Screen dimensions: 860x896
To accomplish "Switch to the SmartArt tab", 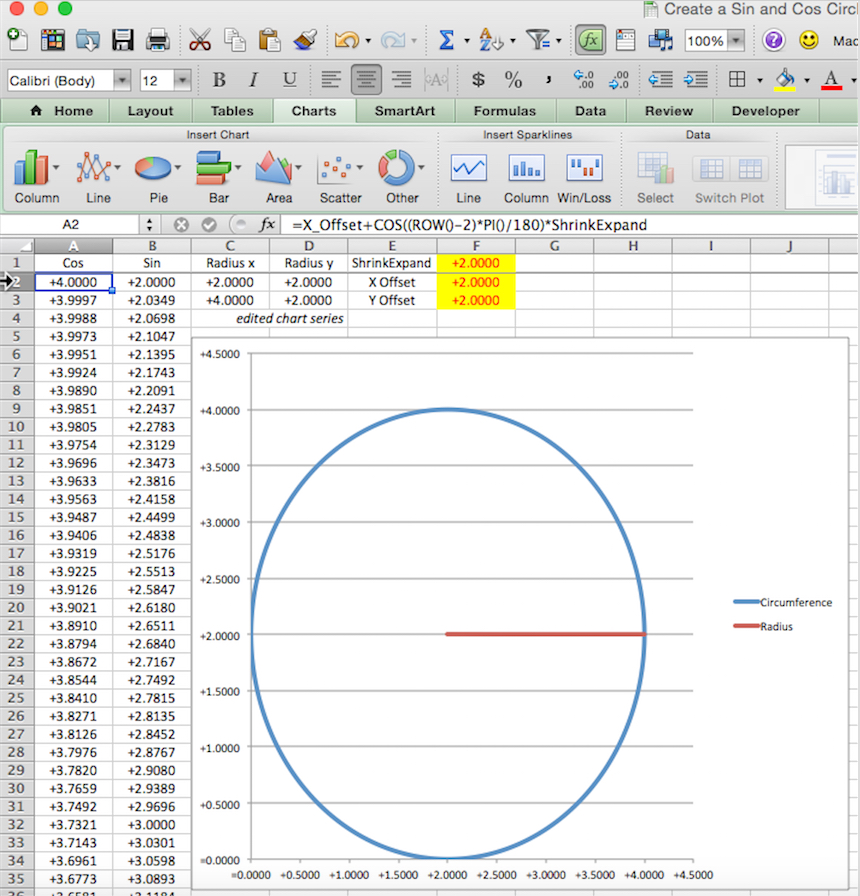I will (405, 111).
